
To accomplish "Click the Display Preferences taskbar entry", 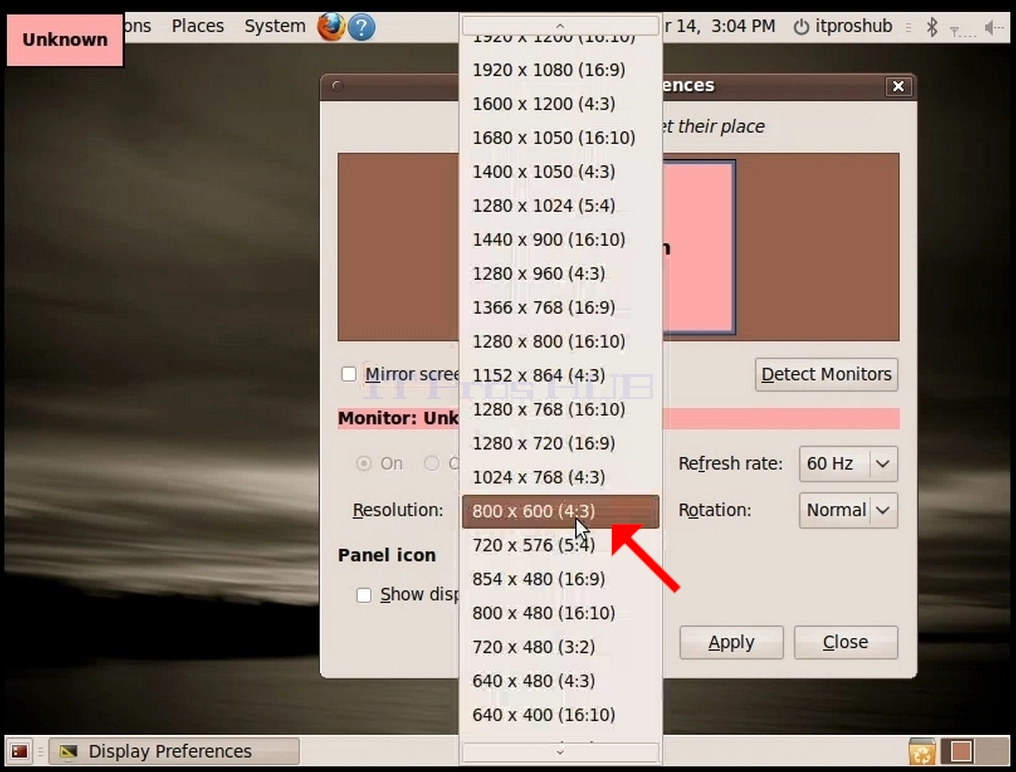I will click(x=174, y=751).
